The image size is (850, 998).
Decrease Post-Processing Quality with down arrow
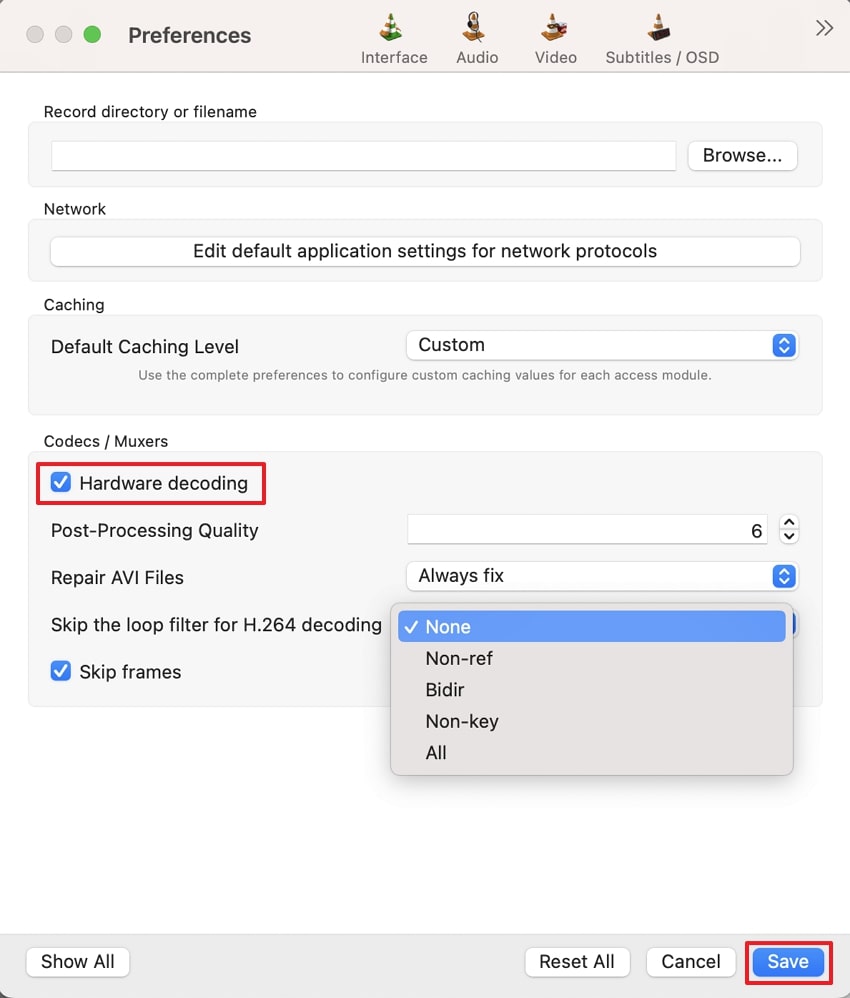click(789, 536)
